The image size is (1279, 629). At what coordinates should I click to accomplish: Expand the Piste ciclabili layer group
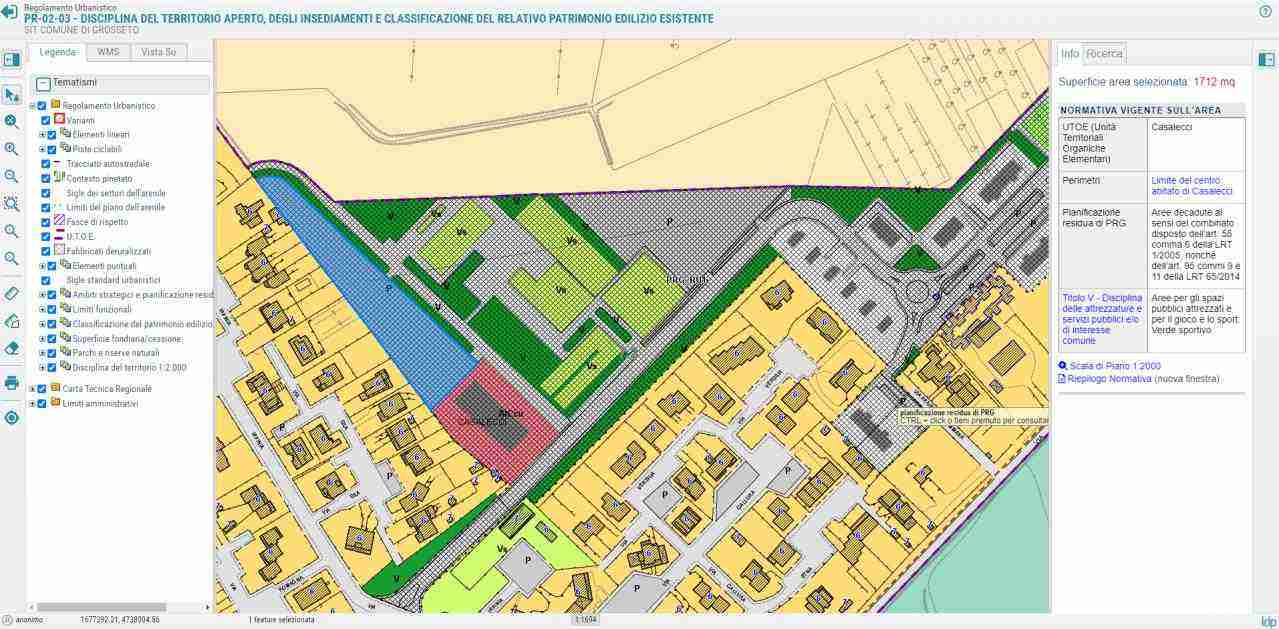42,149
